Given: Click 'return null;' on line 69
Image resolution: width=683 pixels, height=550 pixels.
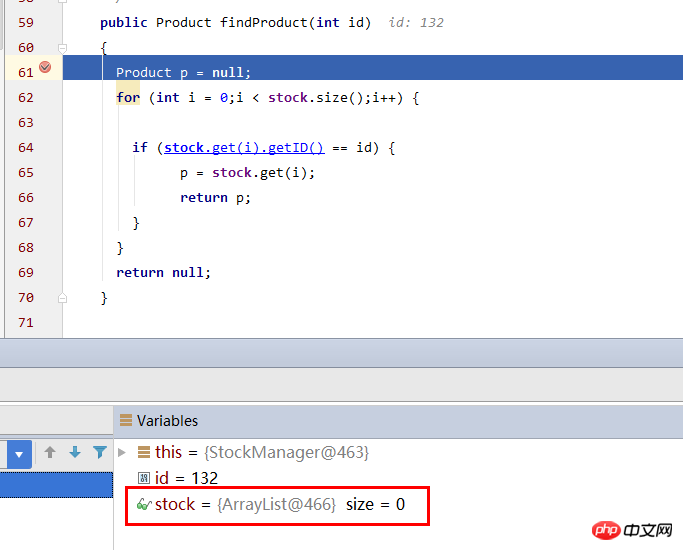Looking at the screenshot, I should (x=163, y=273).
